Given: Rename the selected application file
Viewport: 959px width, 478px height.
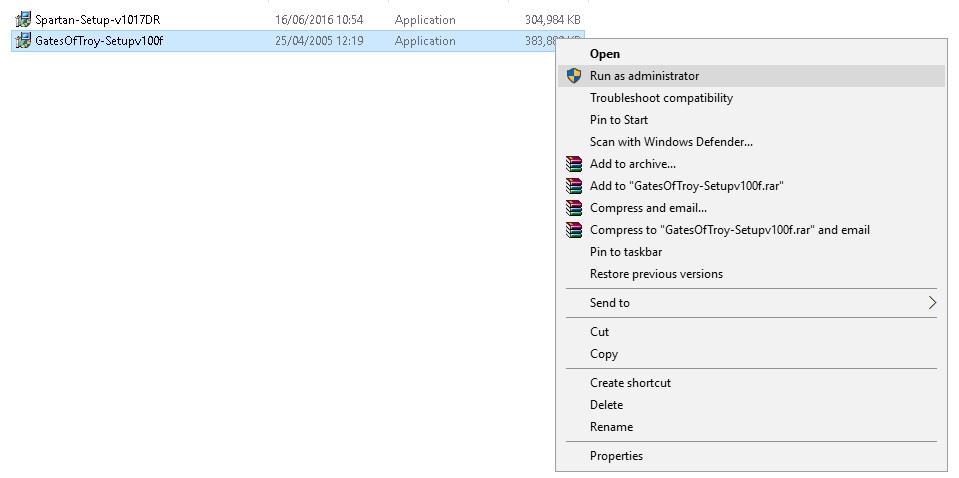Looking at the screenshot, I should [x=611, y=427].
